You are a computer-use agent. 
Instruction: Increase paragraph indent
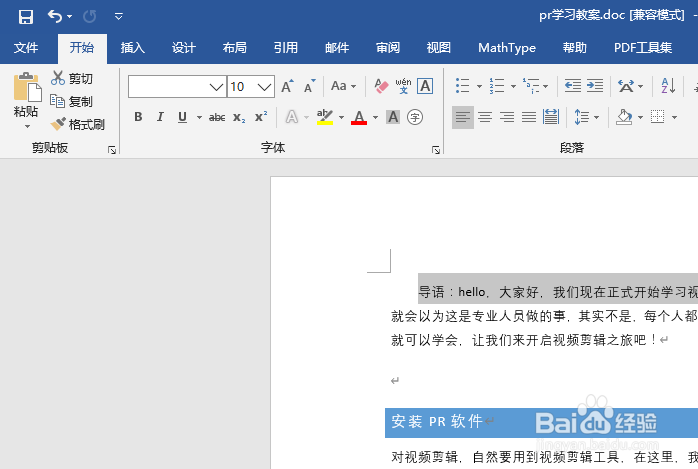[595, 85]
